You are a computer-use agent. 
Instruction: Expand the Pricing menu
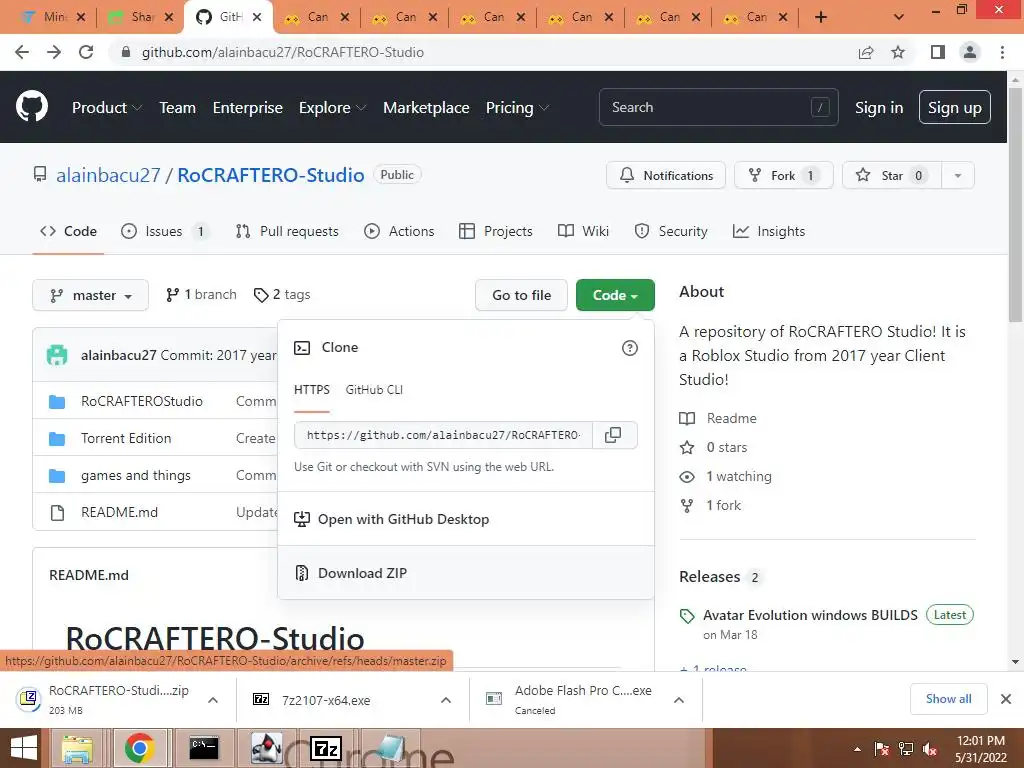(x=517, y=108)
